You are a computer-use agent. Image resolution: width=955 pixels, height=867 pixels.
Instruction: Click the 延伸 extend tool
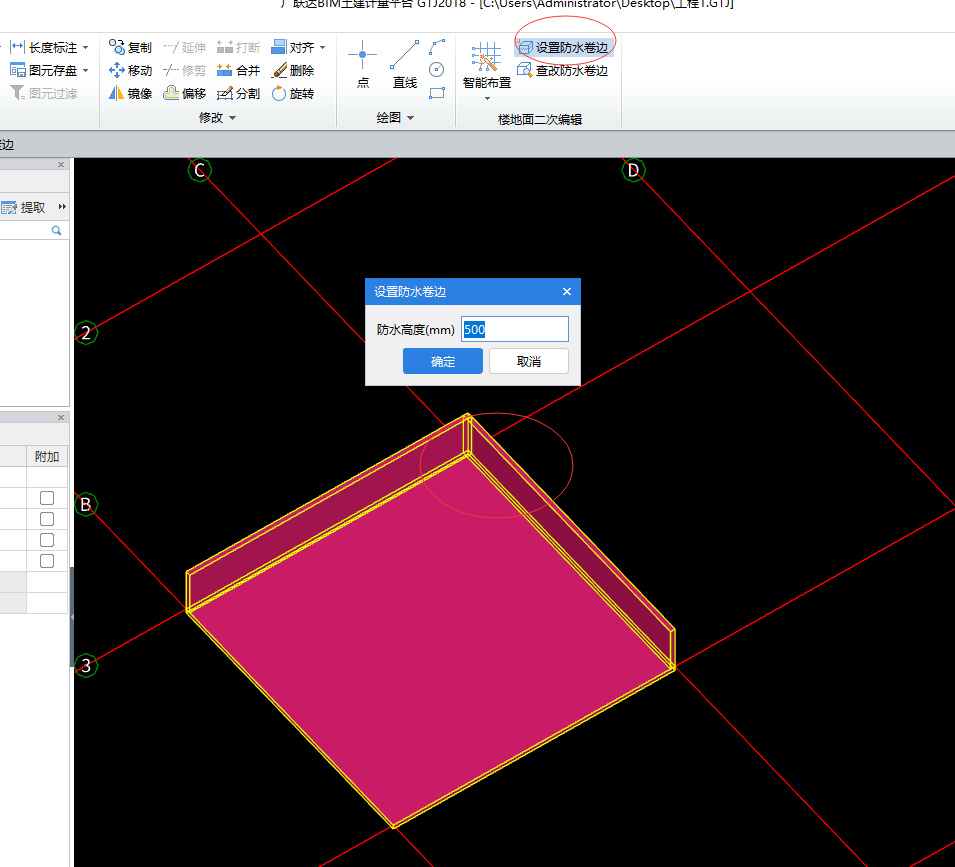click(184, 47)
